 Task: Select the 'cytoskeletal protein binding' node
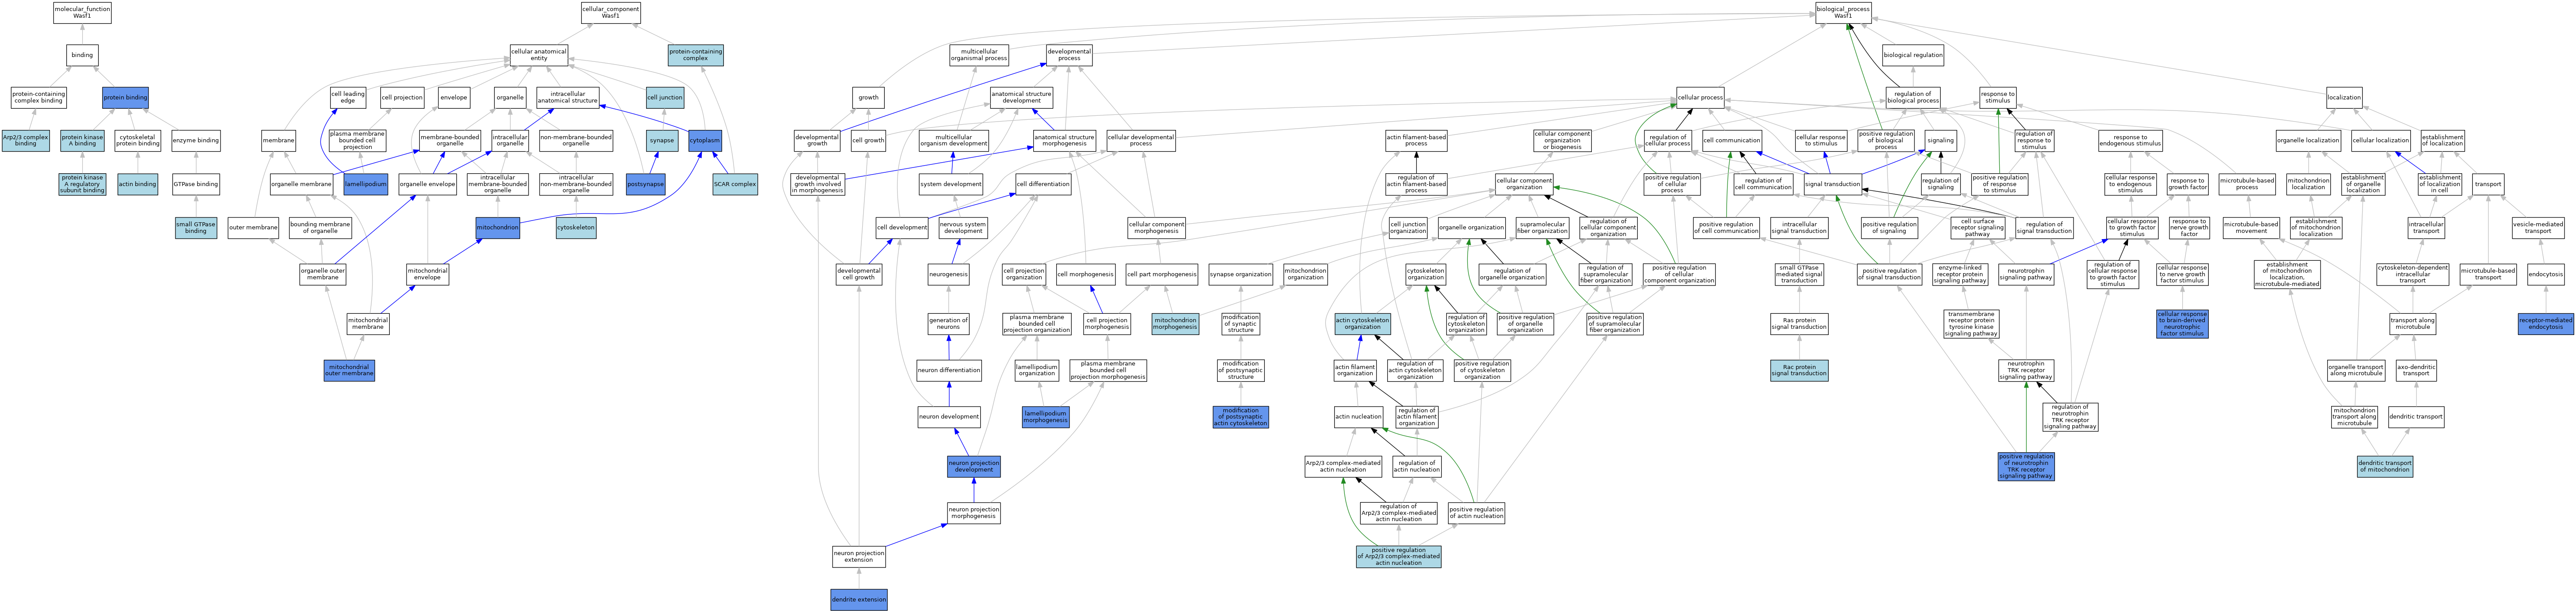[x=138, y=141]
